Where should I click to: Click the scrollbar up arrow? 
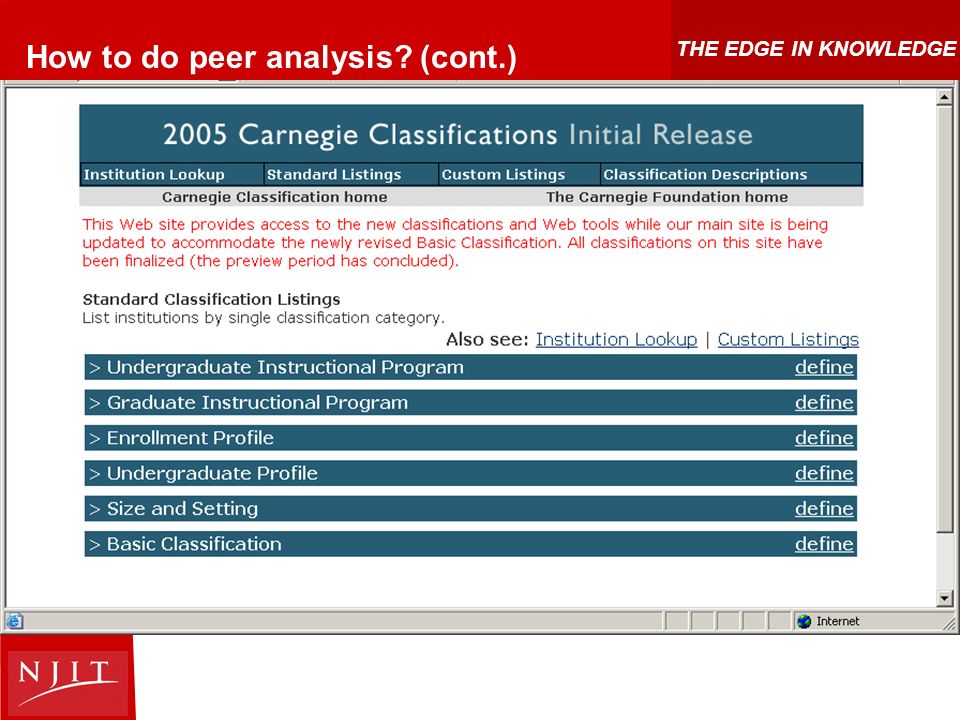click(945, 97)
